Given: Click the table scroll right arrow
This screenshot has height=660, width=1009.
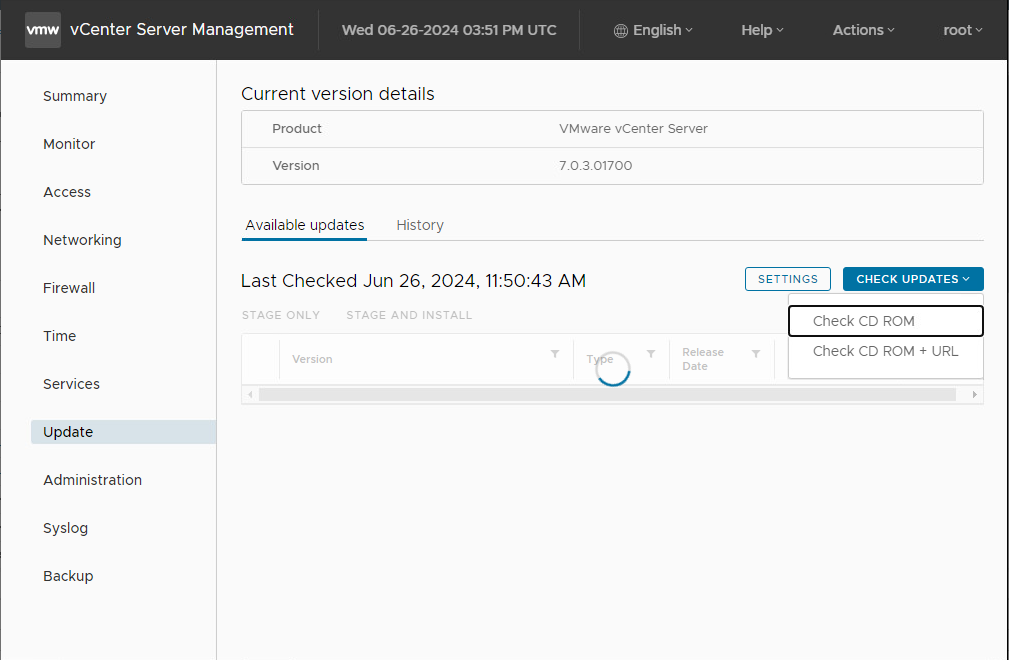Looking at the screenshot, I should (975, 394).
